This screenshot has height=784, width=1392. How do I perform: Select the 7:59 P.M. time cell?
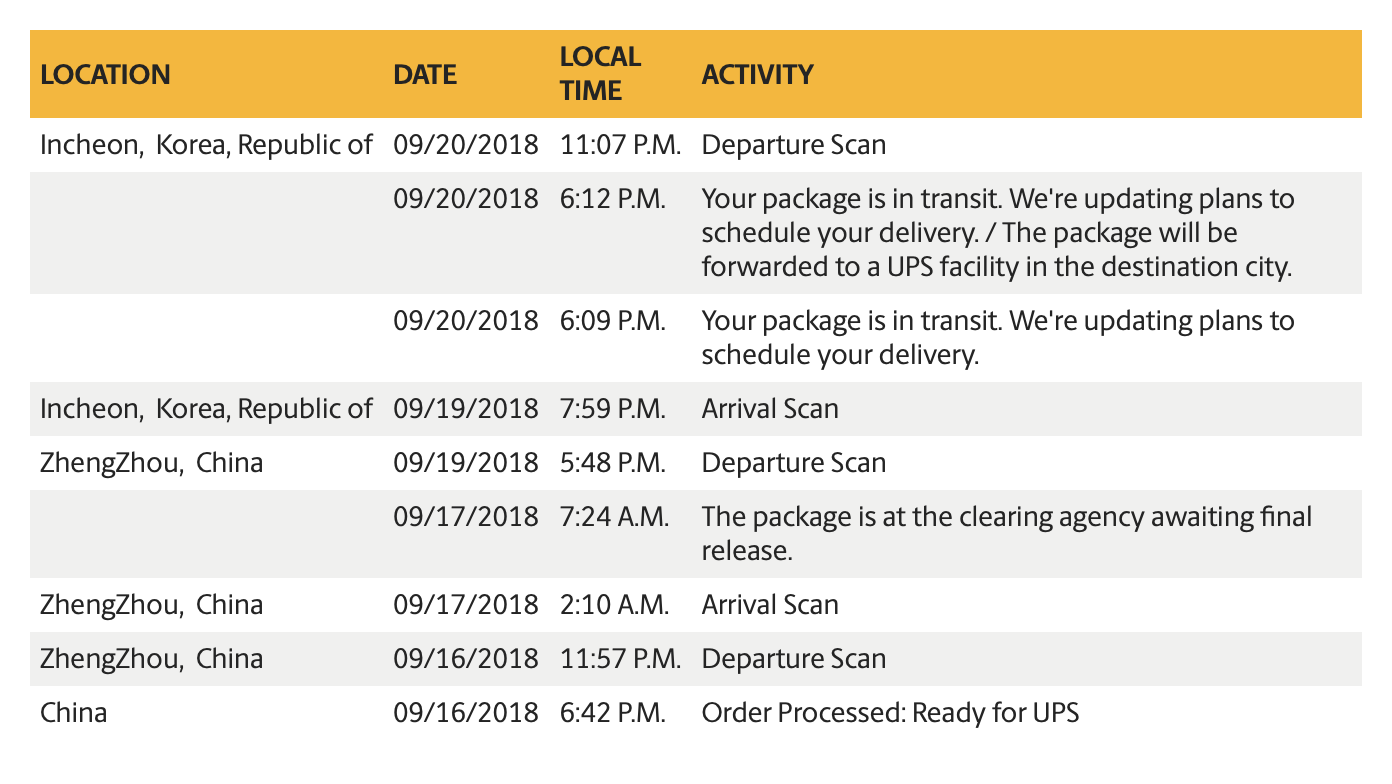[612, 409]
